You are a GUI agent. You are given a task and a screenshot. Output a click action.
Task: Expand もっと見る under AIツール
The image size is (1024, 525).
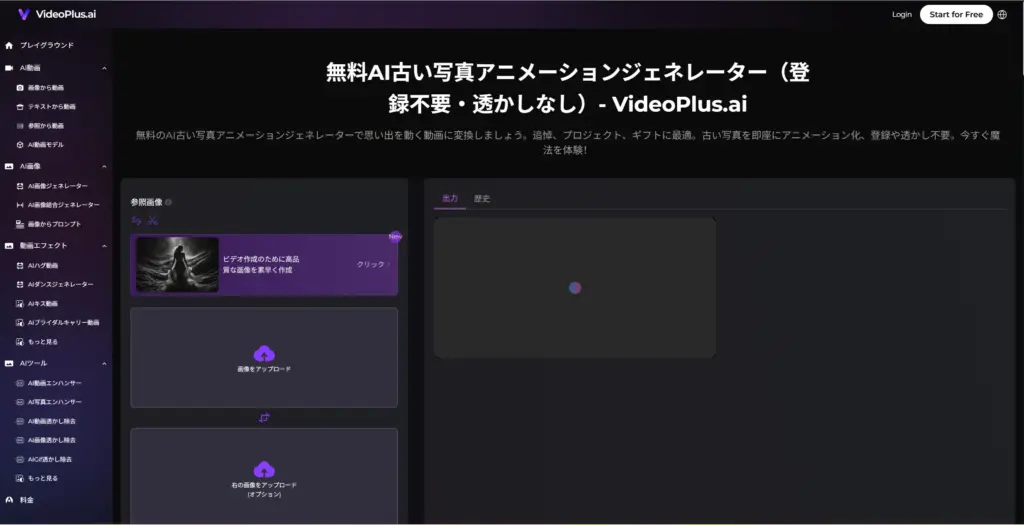coord(42,478)
